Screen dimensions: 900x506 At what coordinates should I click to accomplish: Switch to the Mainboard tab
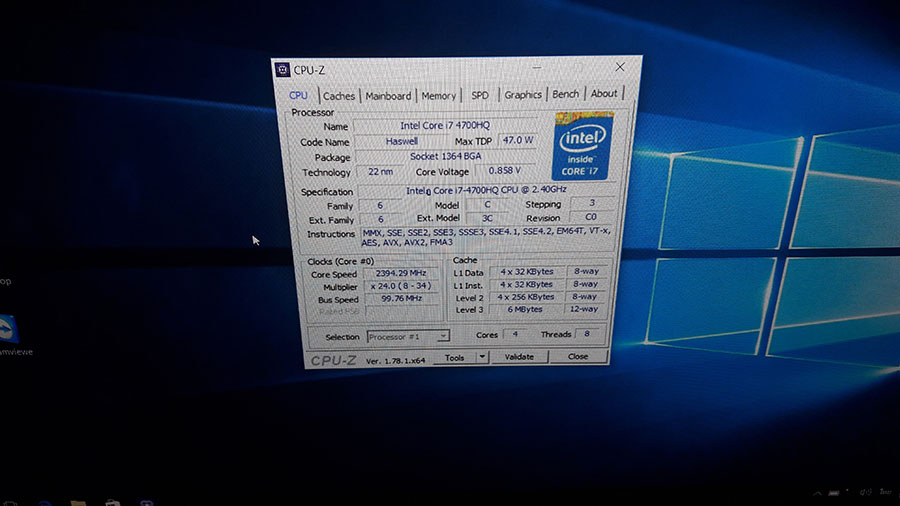point(388,96)
